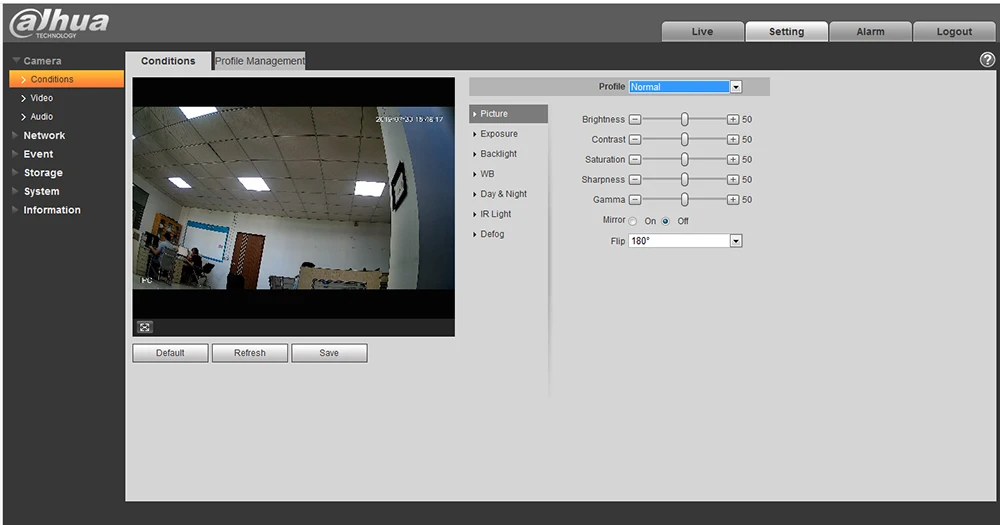
Task: Open the help question mark icon
Action: point(987,59)
